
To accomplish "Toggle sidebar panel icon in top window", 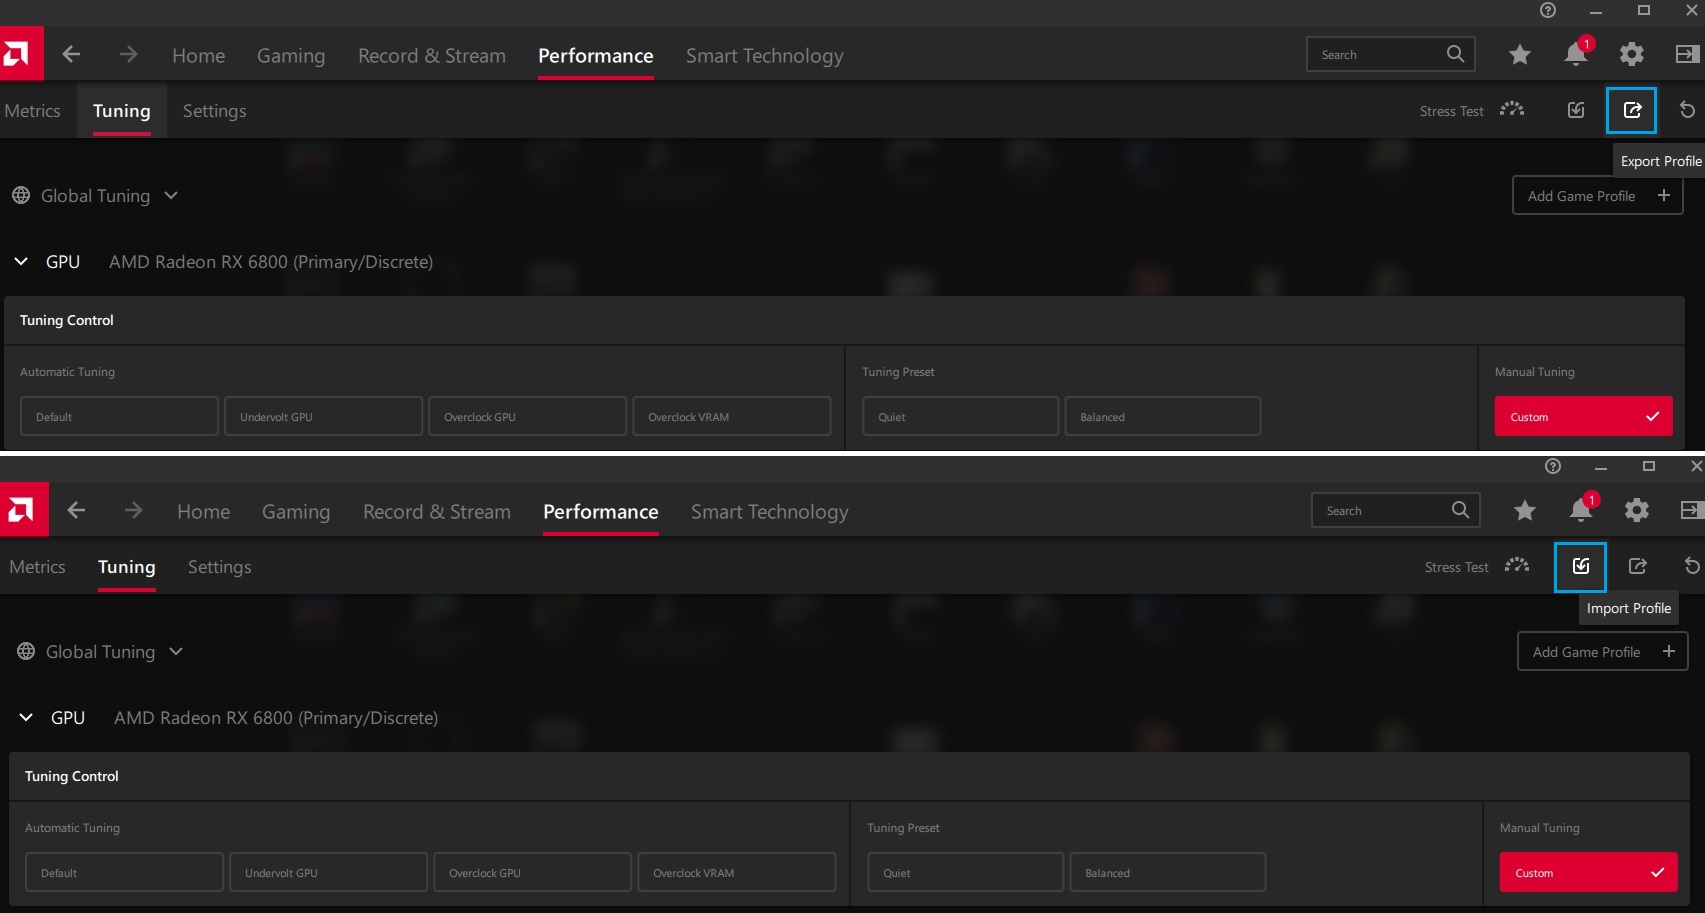I will coord(1688,54).
